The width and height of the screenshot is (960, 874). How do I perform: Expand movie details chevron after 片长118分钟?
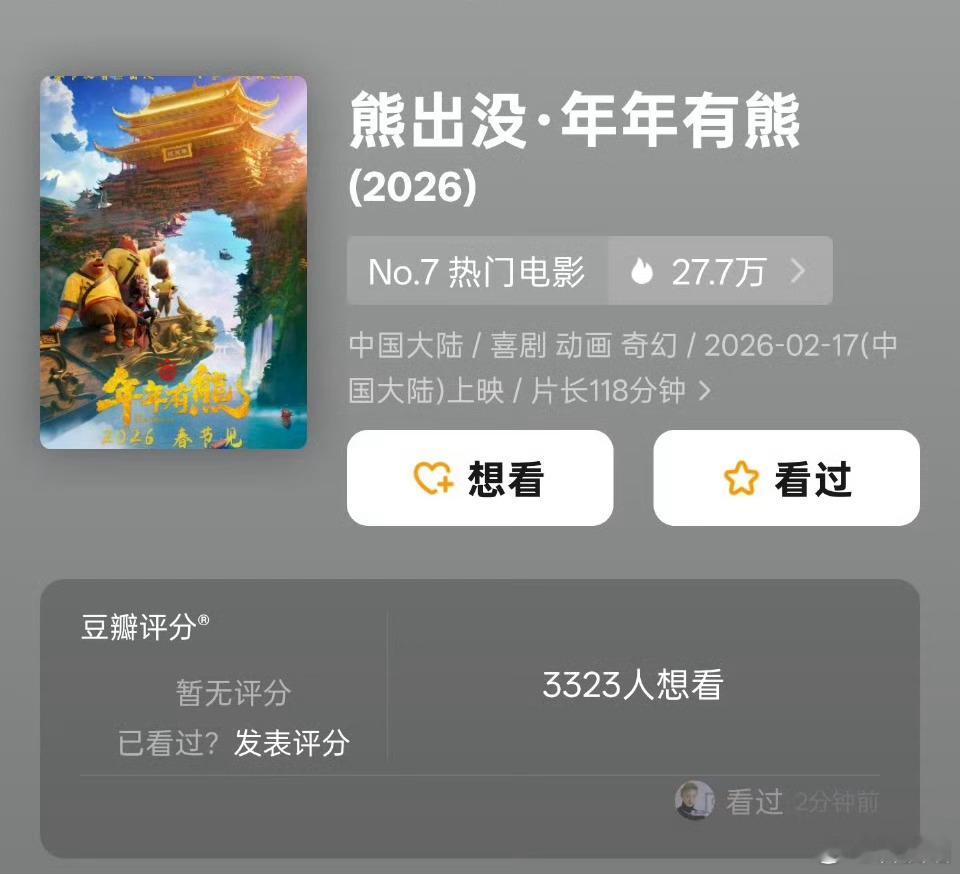[705, 390]
